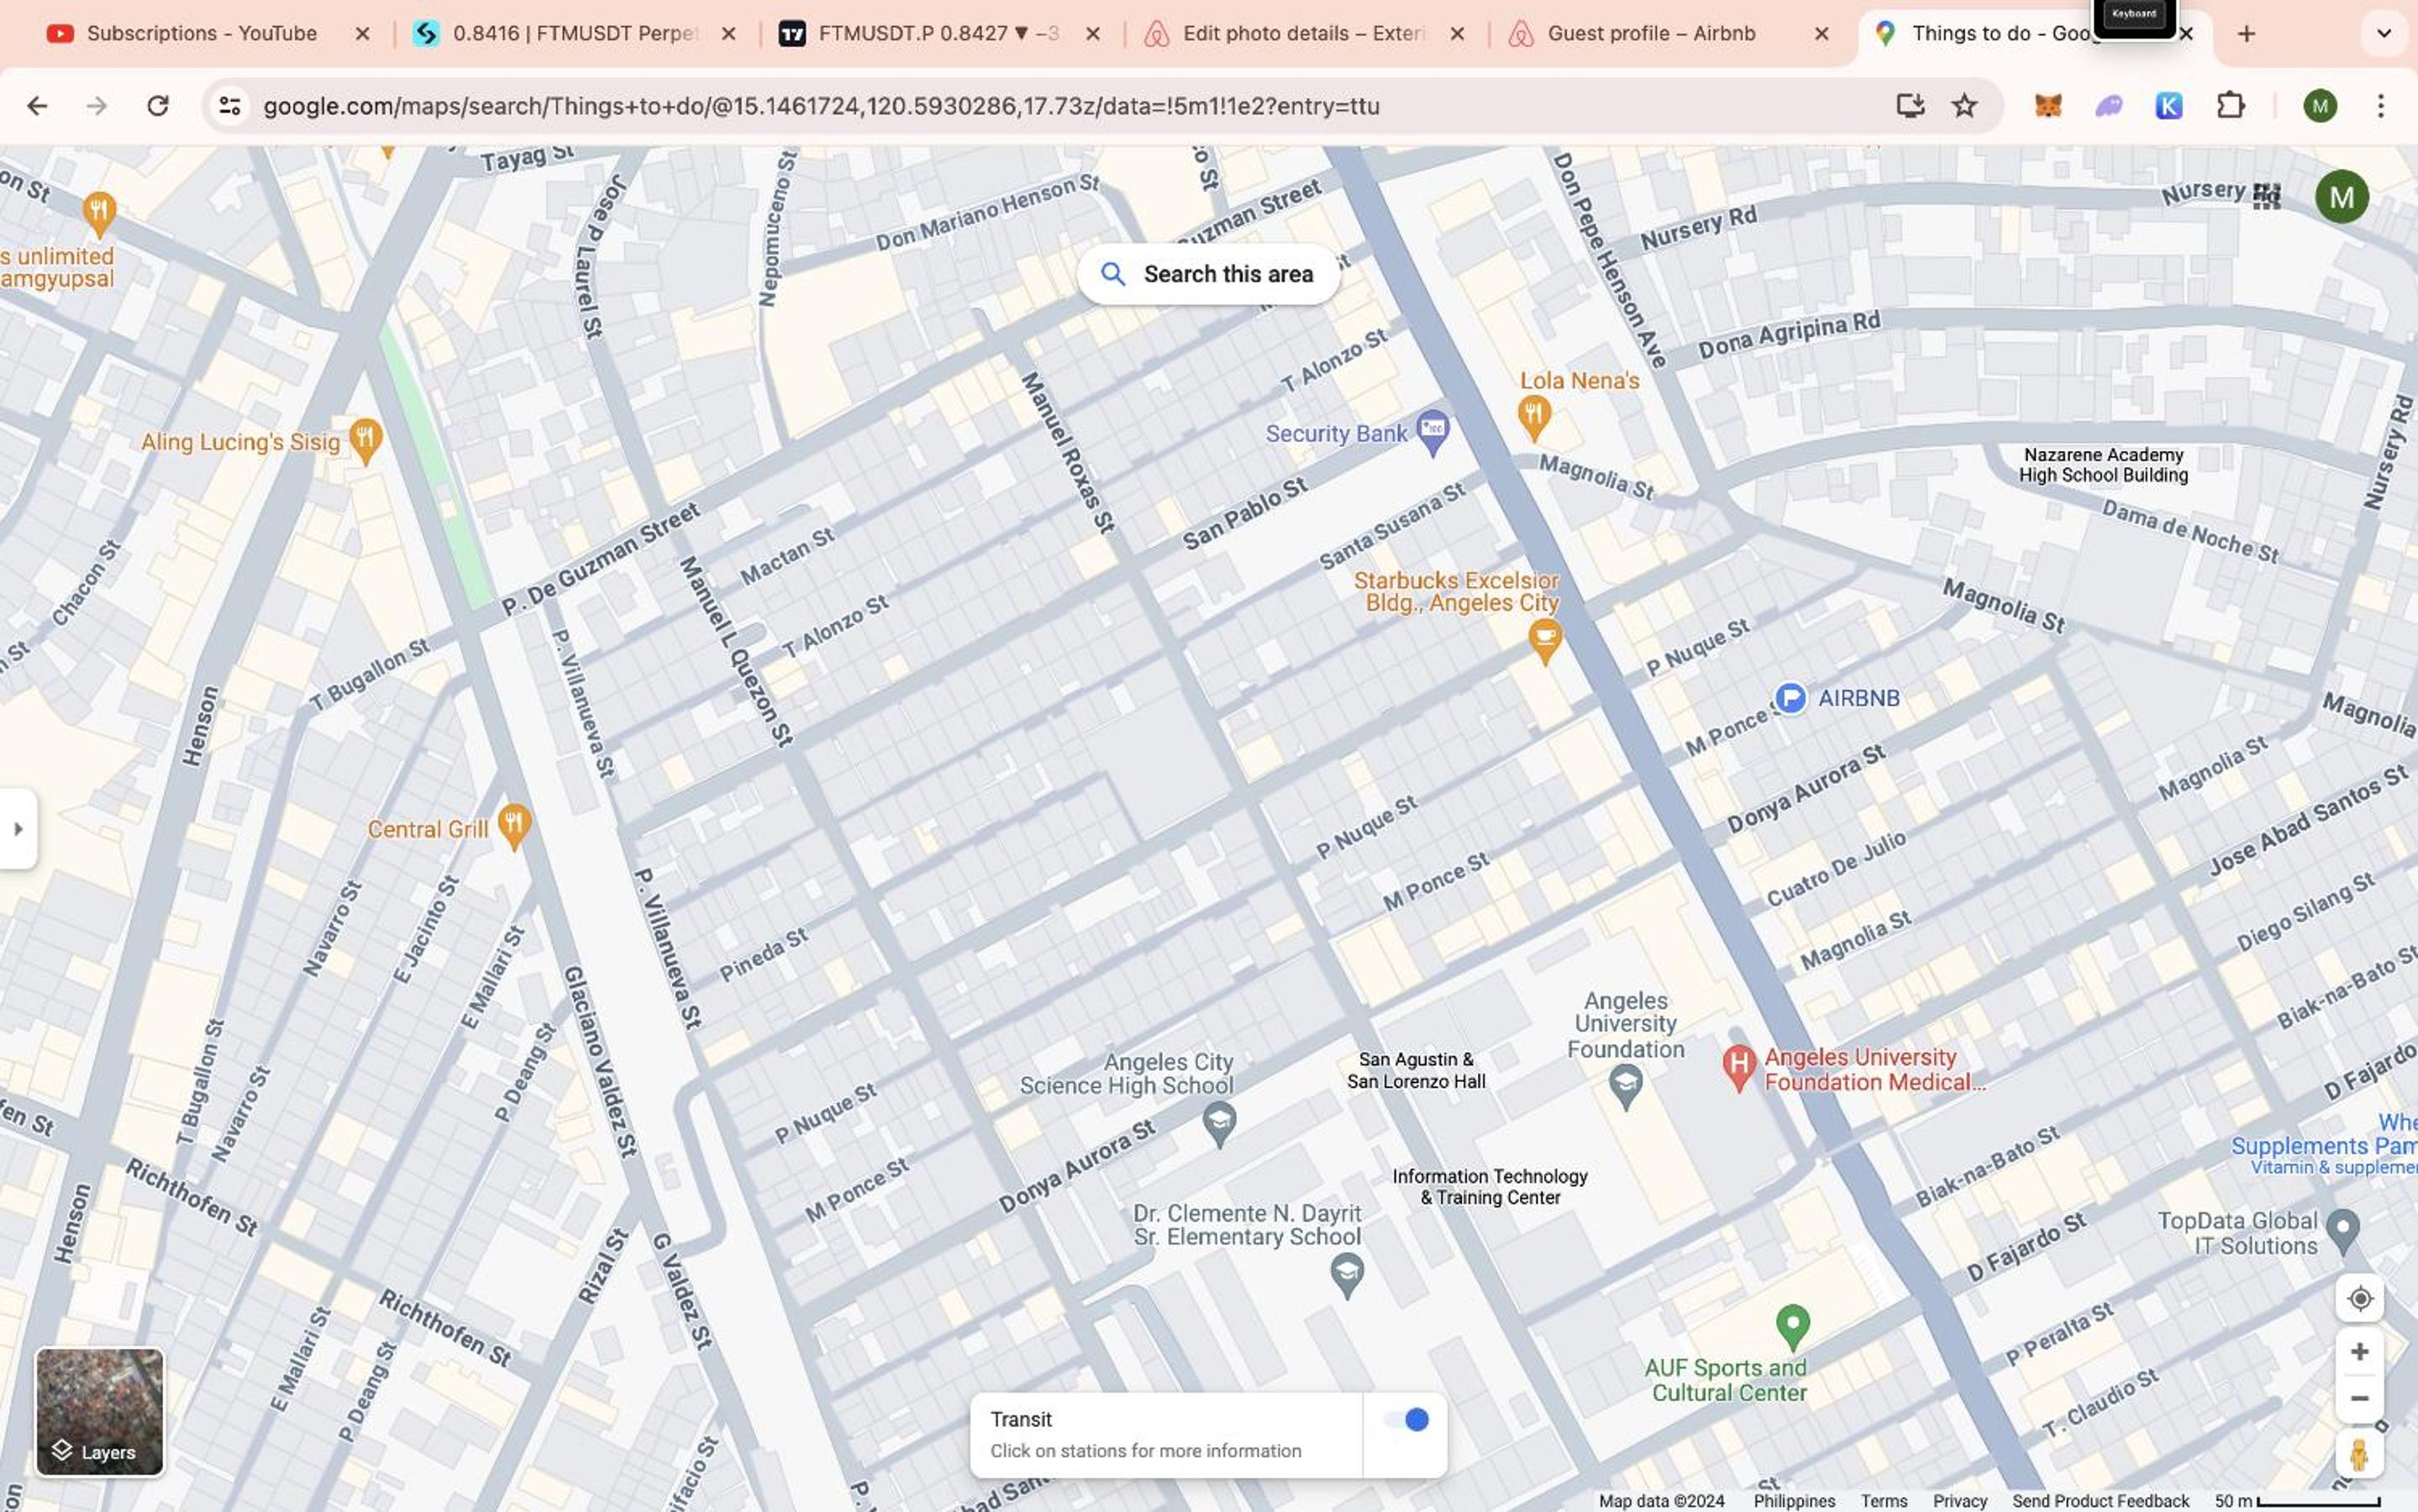Select the Dr. Clemente N. Dayrit school pin
This screenshot has width=2418, height=1512.
pyautogui.click(x=1346, y=1276)
